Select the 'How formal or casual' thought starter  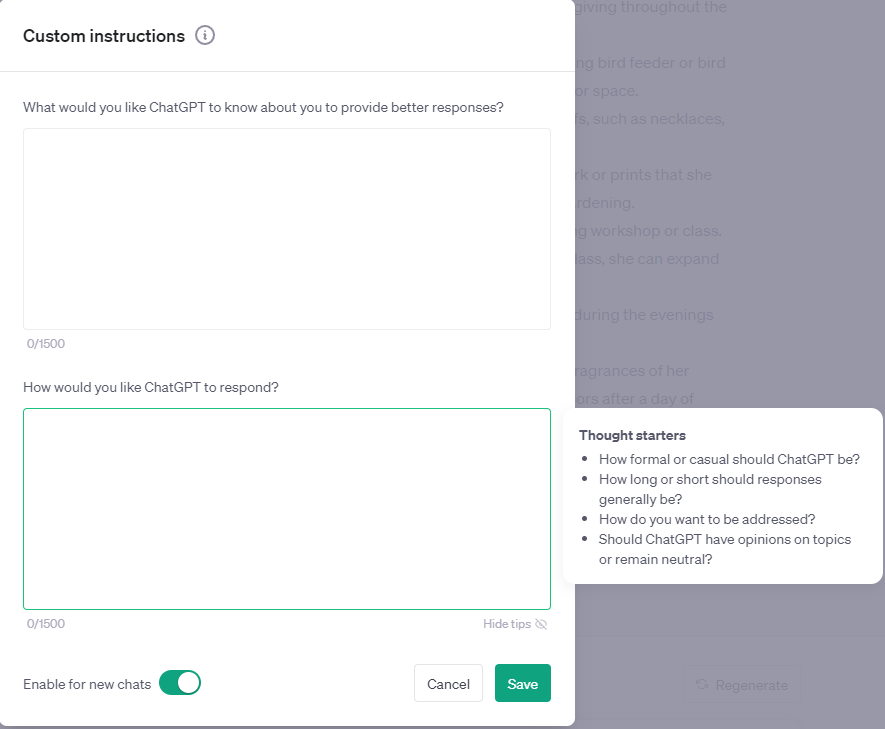coord(728,459)
